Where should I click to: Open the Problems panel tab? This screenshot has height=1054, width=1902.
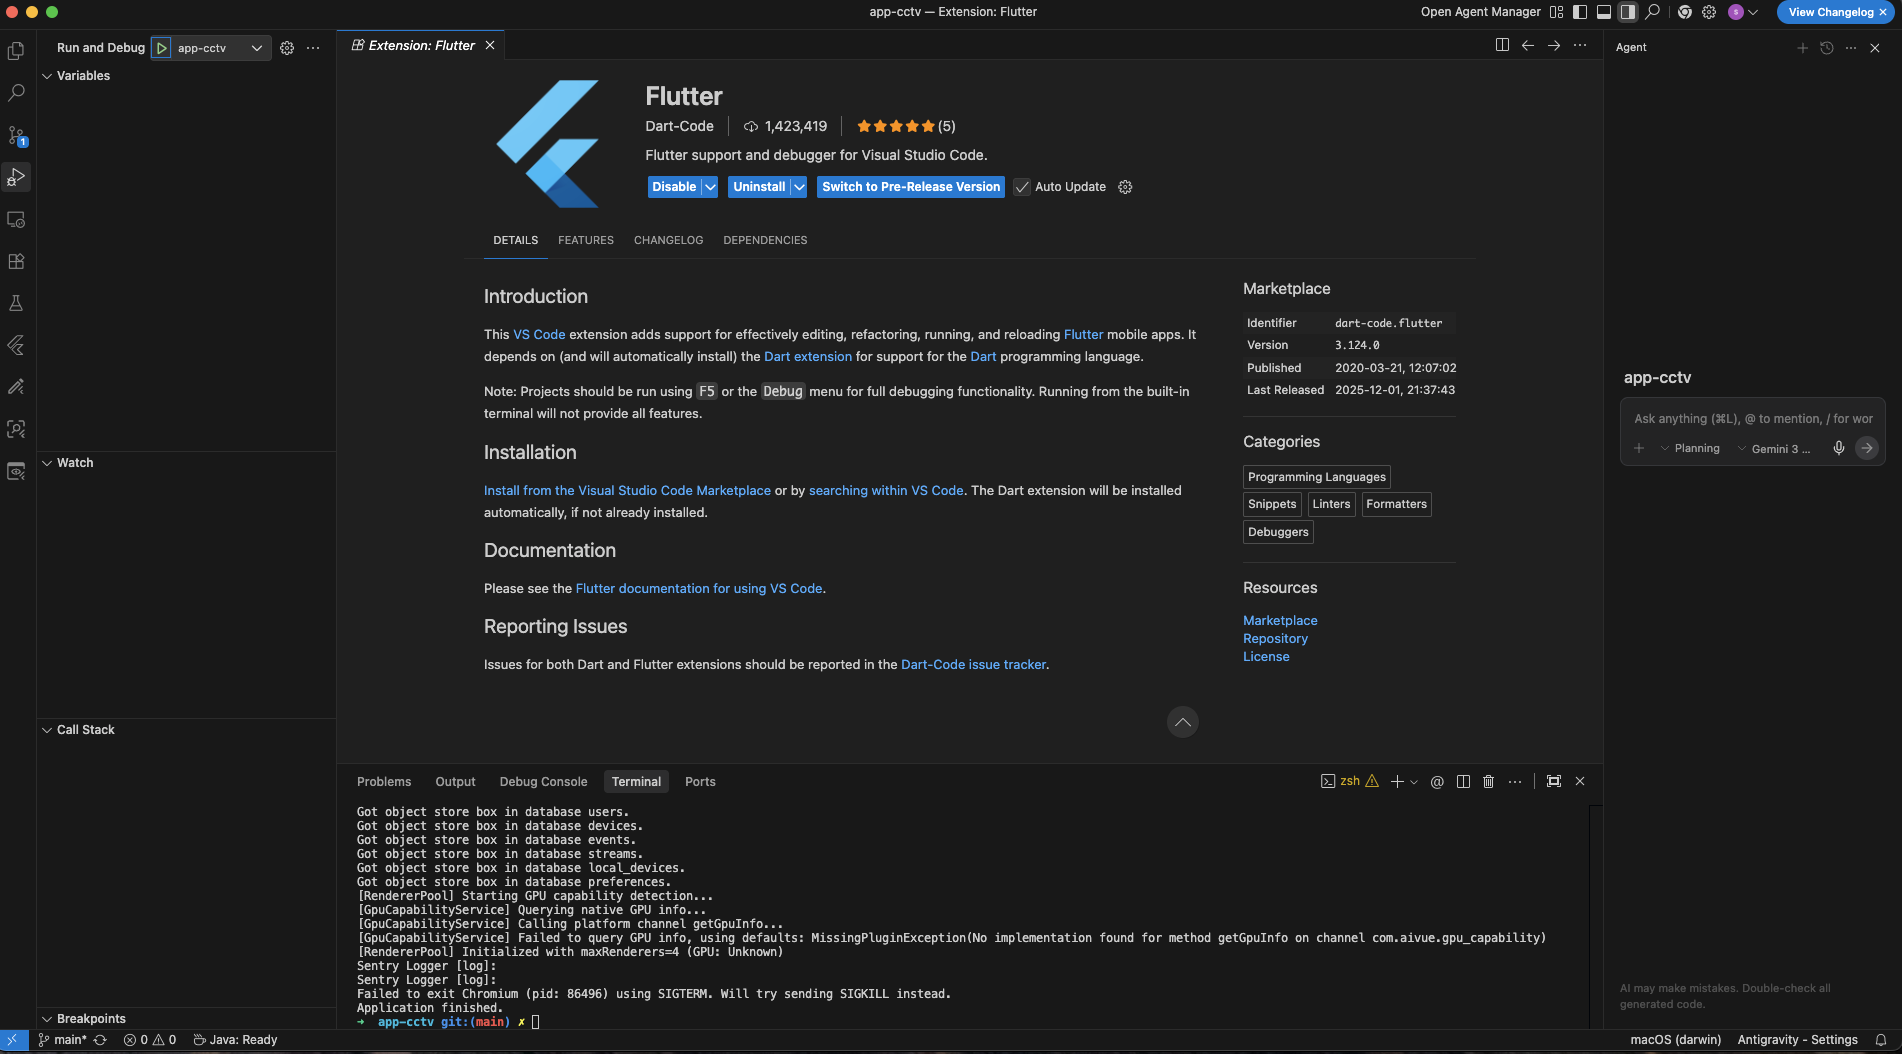point(384,782)
